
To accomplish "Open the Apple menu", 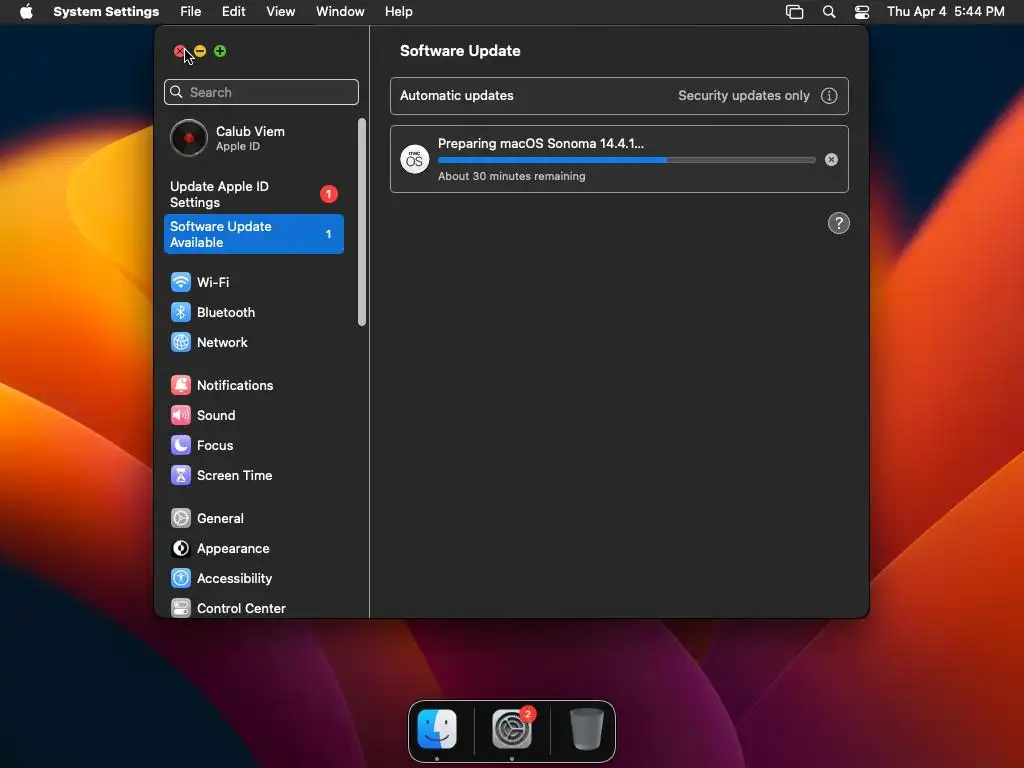I will pyautogui.click(x=26, y=12).
